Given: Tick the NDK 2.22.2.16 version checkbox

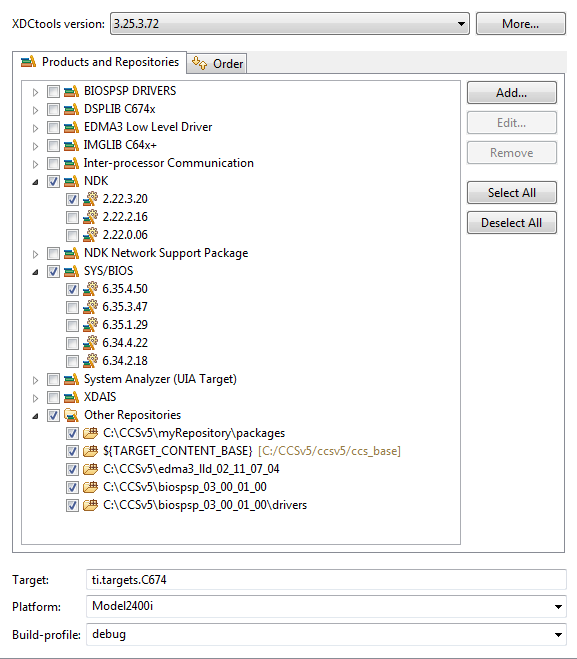Looking at the screenshot, I should coord(72,217).
